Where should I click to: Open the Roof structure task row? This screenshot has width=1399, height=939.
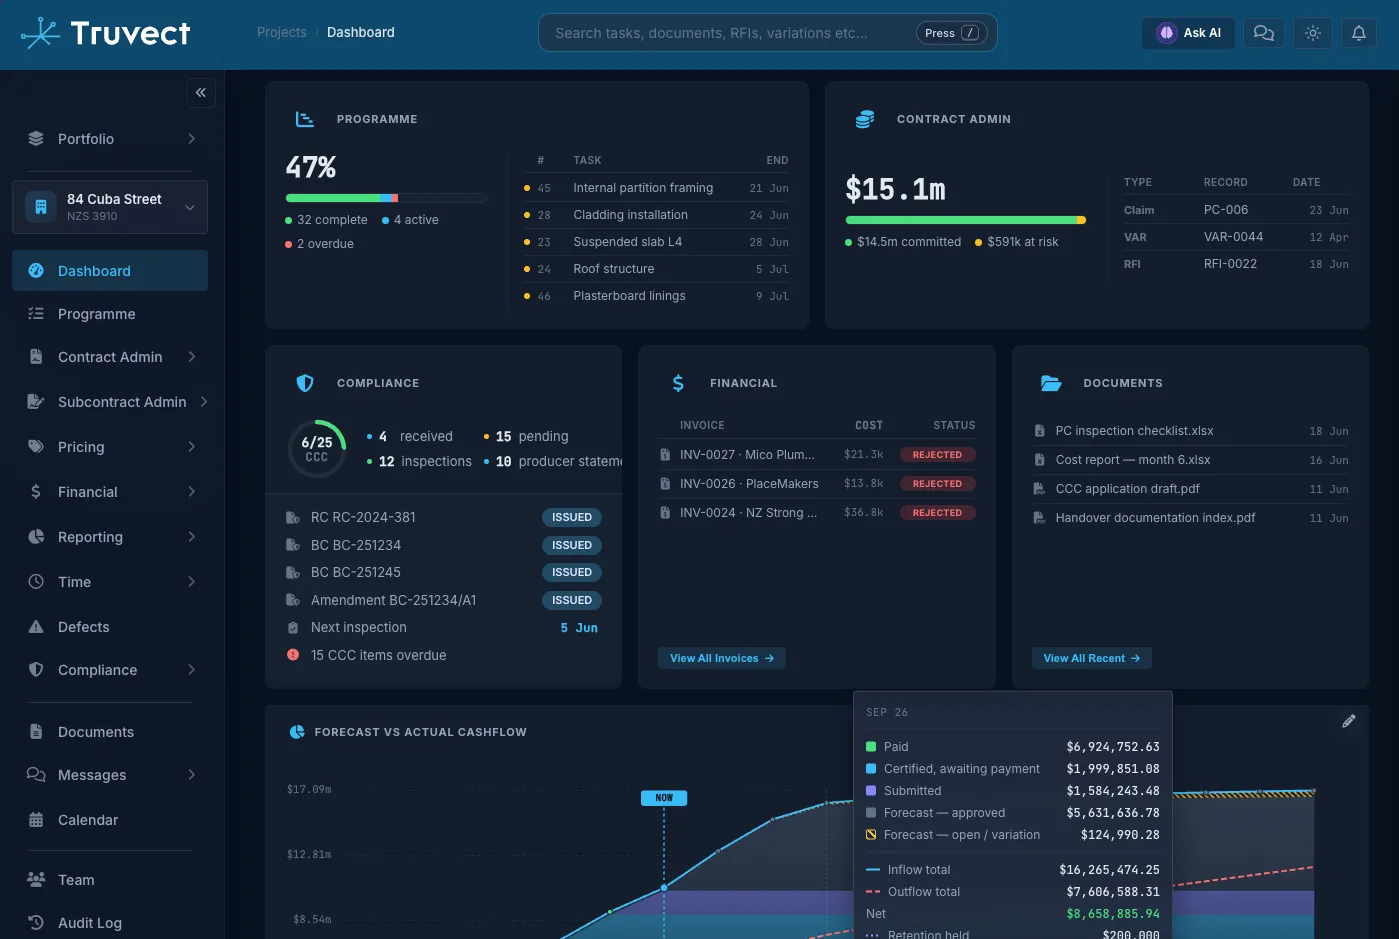(x=657, y=269)
